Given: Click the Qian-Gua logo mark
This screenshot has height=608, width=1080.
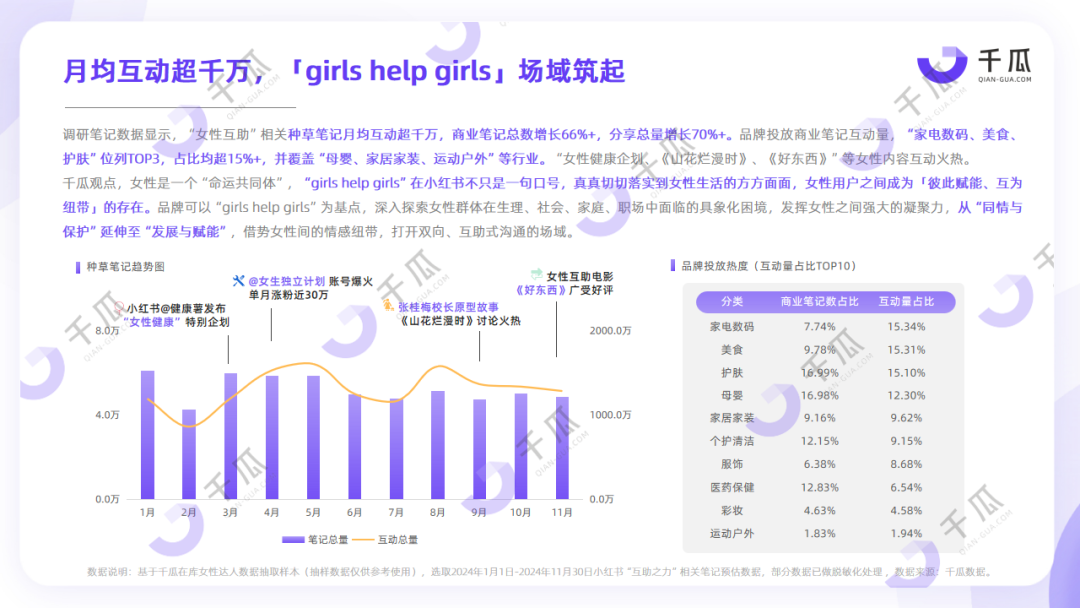Looking at the screenshot, I should point(942,65).
